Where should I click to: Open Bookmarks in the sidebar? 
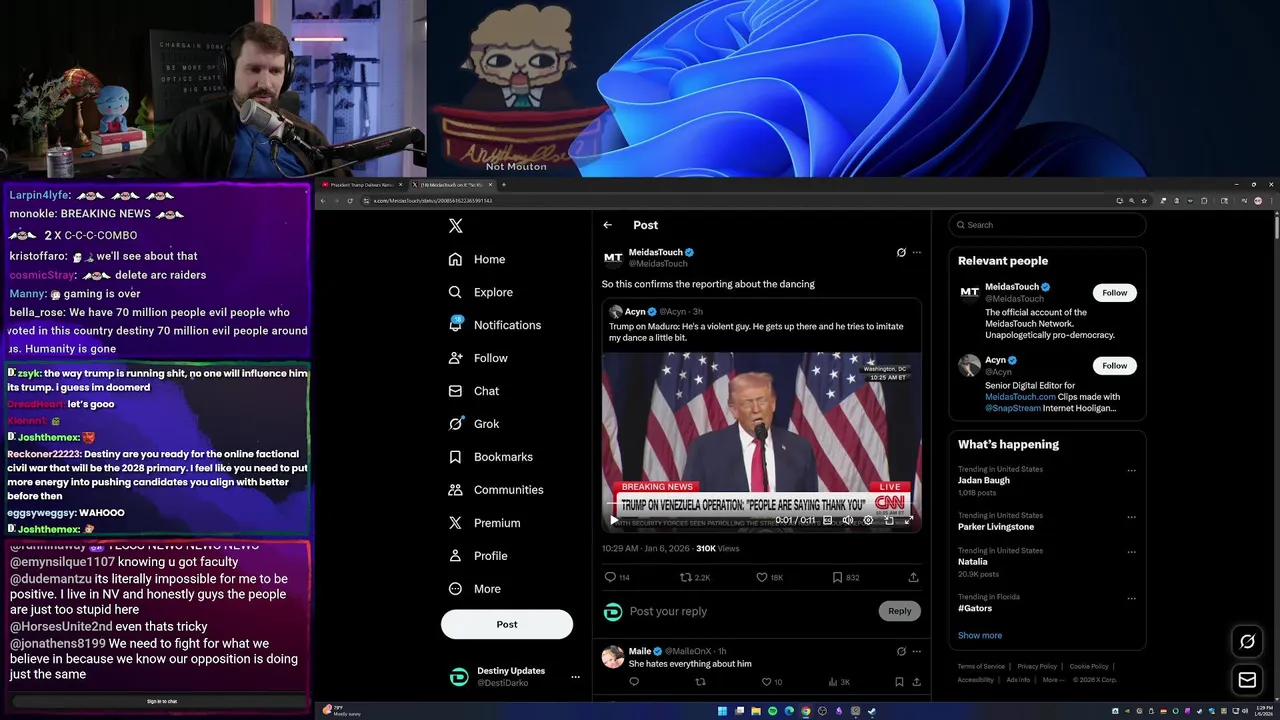click(x=490, y=457)
